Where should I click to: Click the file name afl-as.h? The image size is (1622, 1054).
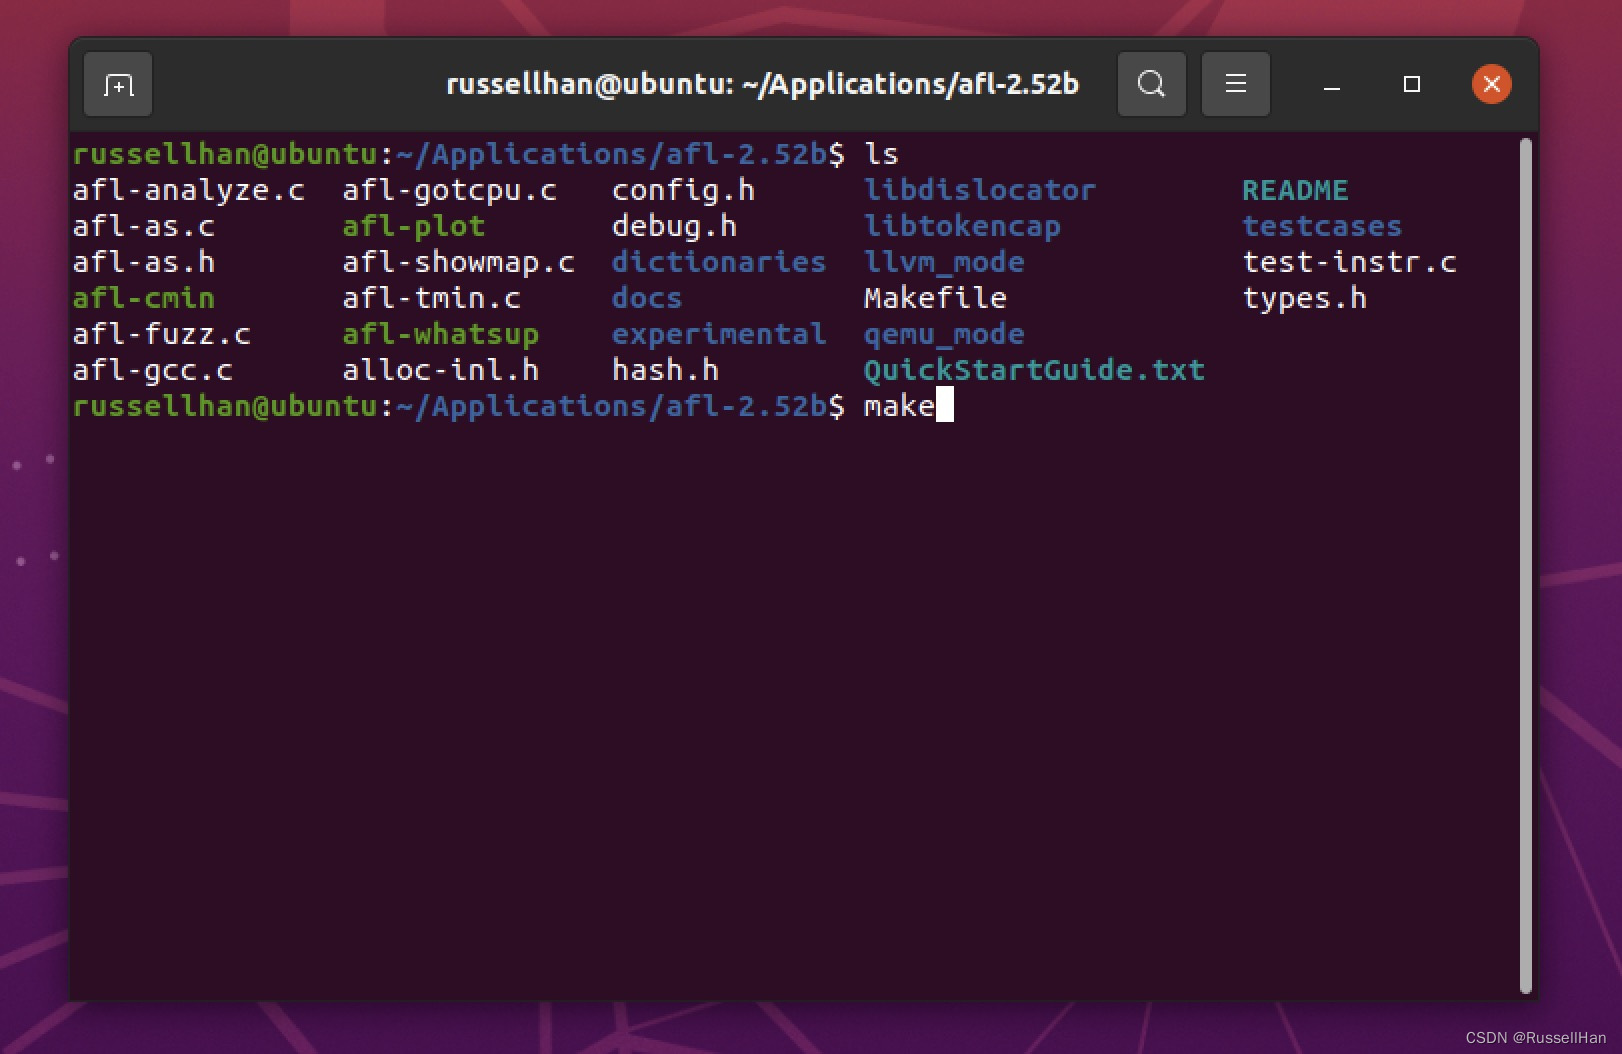(x=144, y=263)
